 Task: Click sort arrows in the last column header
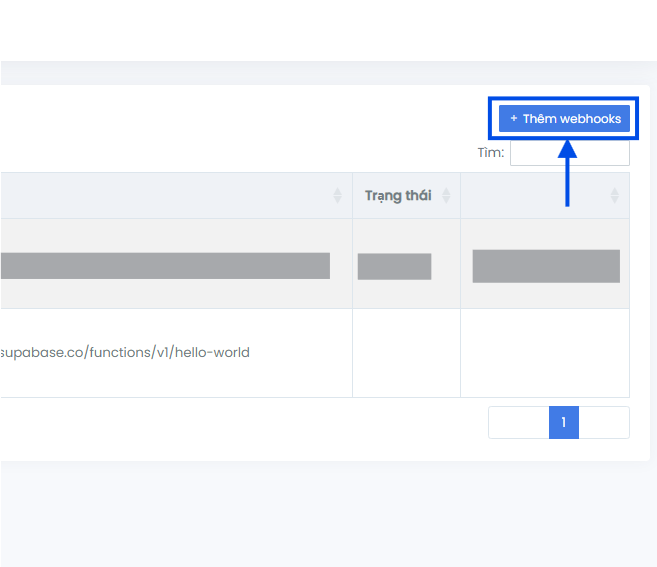615,196
